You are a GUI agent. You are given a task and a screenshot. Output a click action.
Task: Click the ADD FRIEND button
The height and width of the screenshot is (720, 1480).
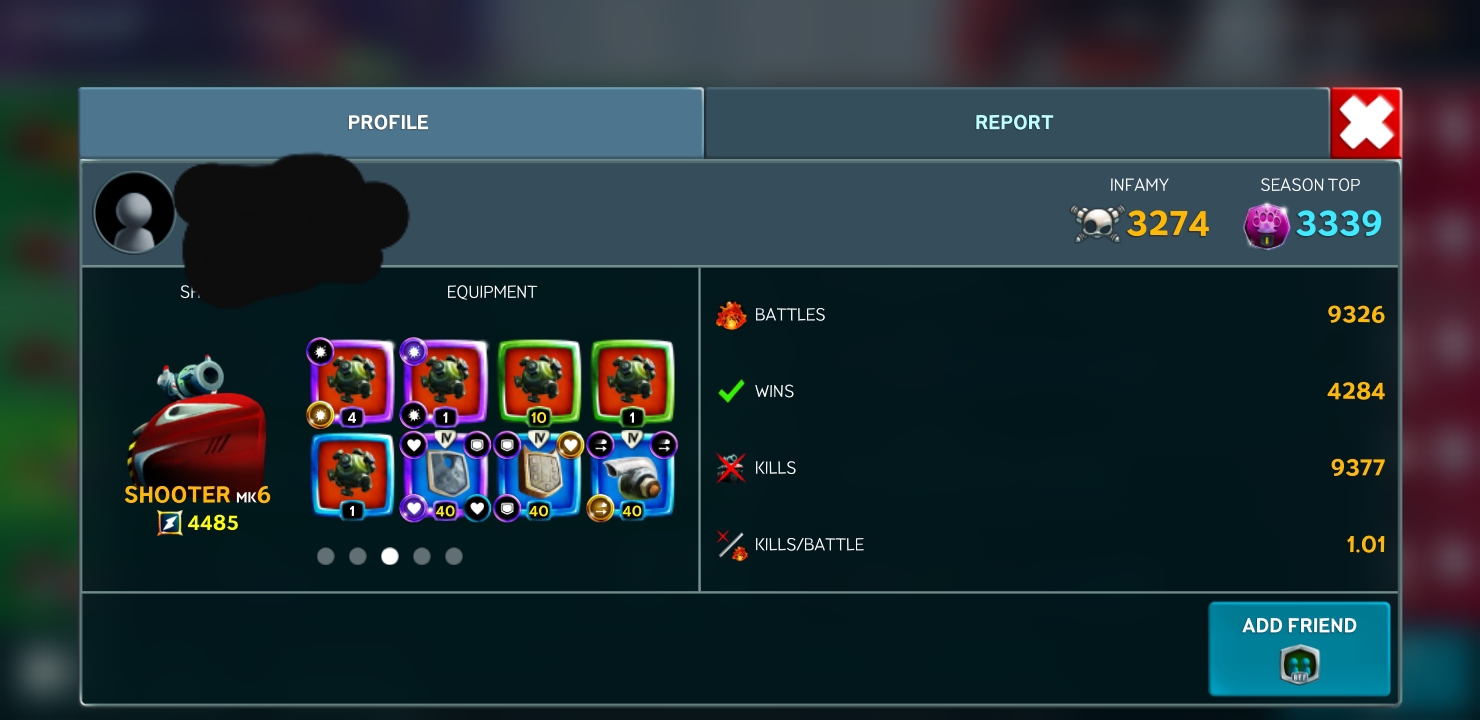pyautogui.click(x=1299, y=648)
